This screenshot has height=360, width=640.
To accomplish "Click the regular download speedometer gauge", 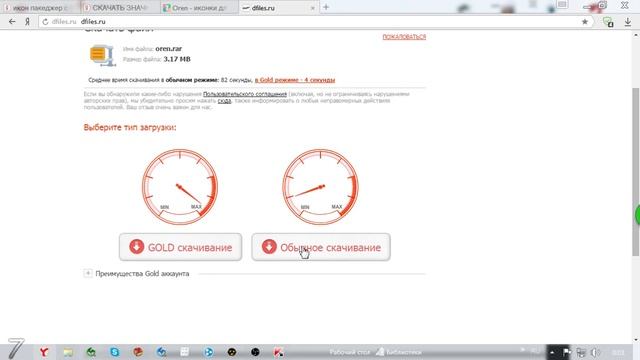I will pyautogui.click(x=320, y=187).
